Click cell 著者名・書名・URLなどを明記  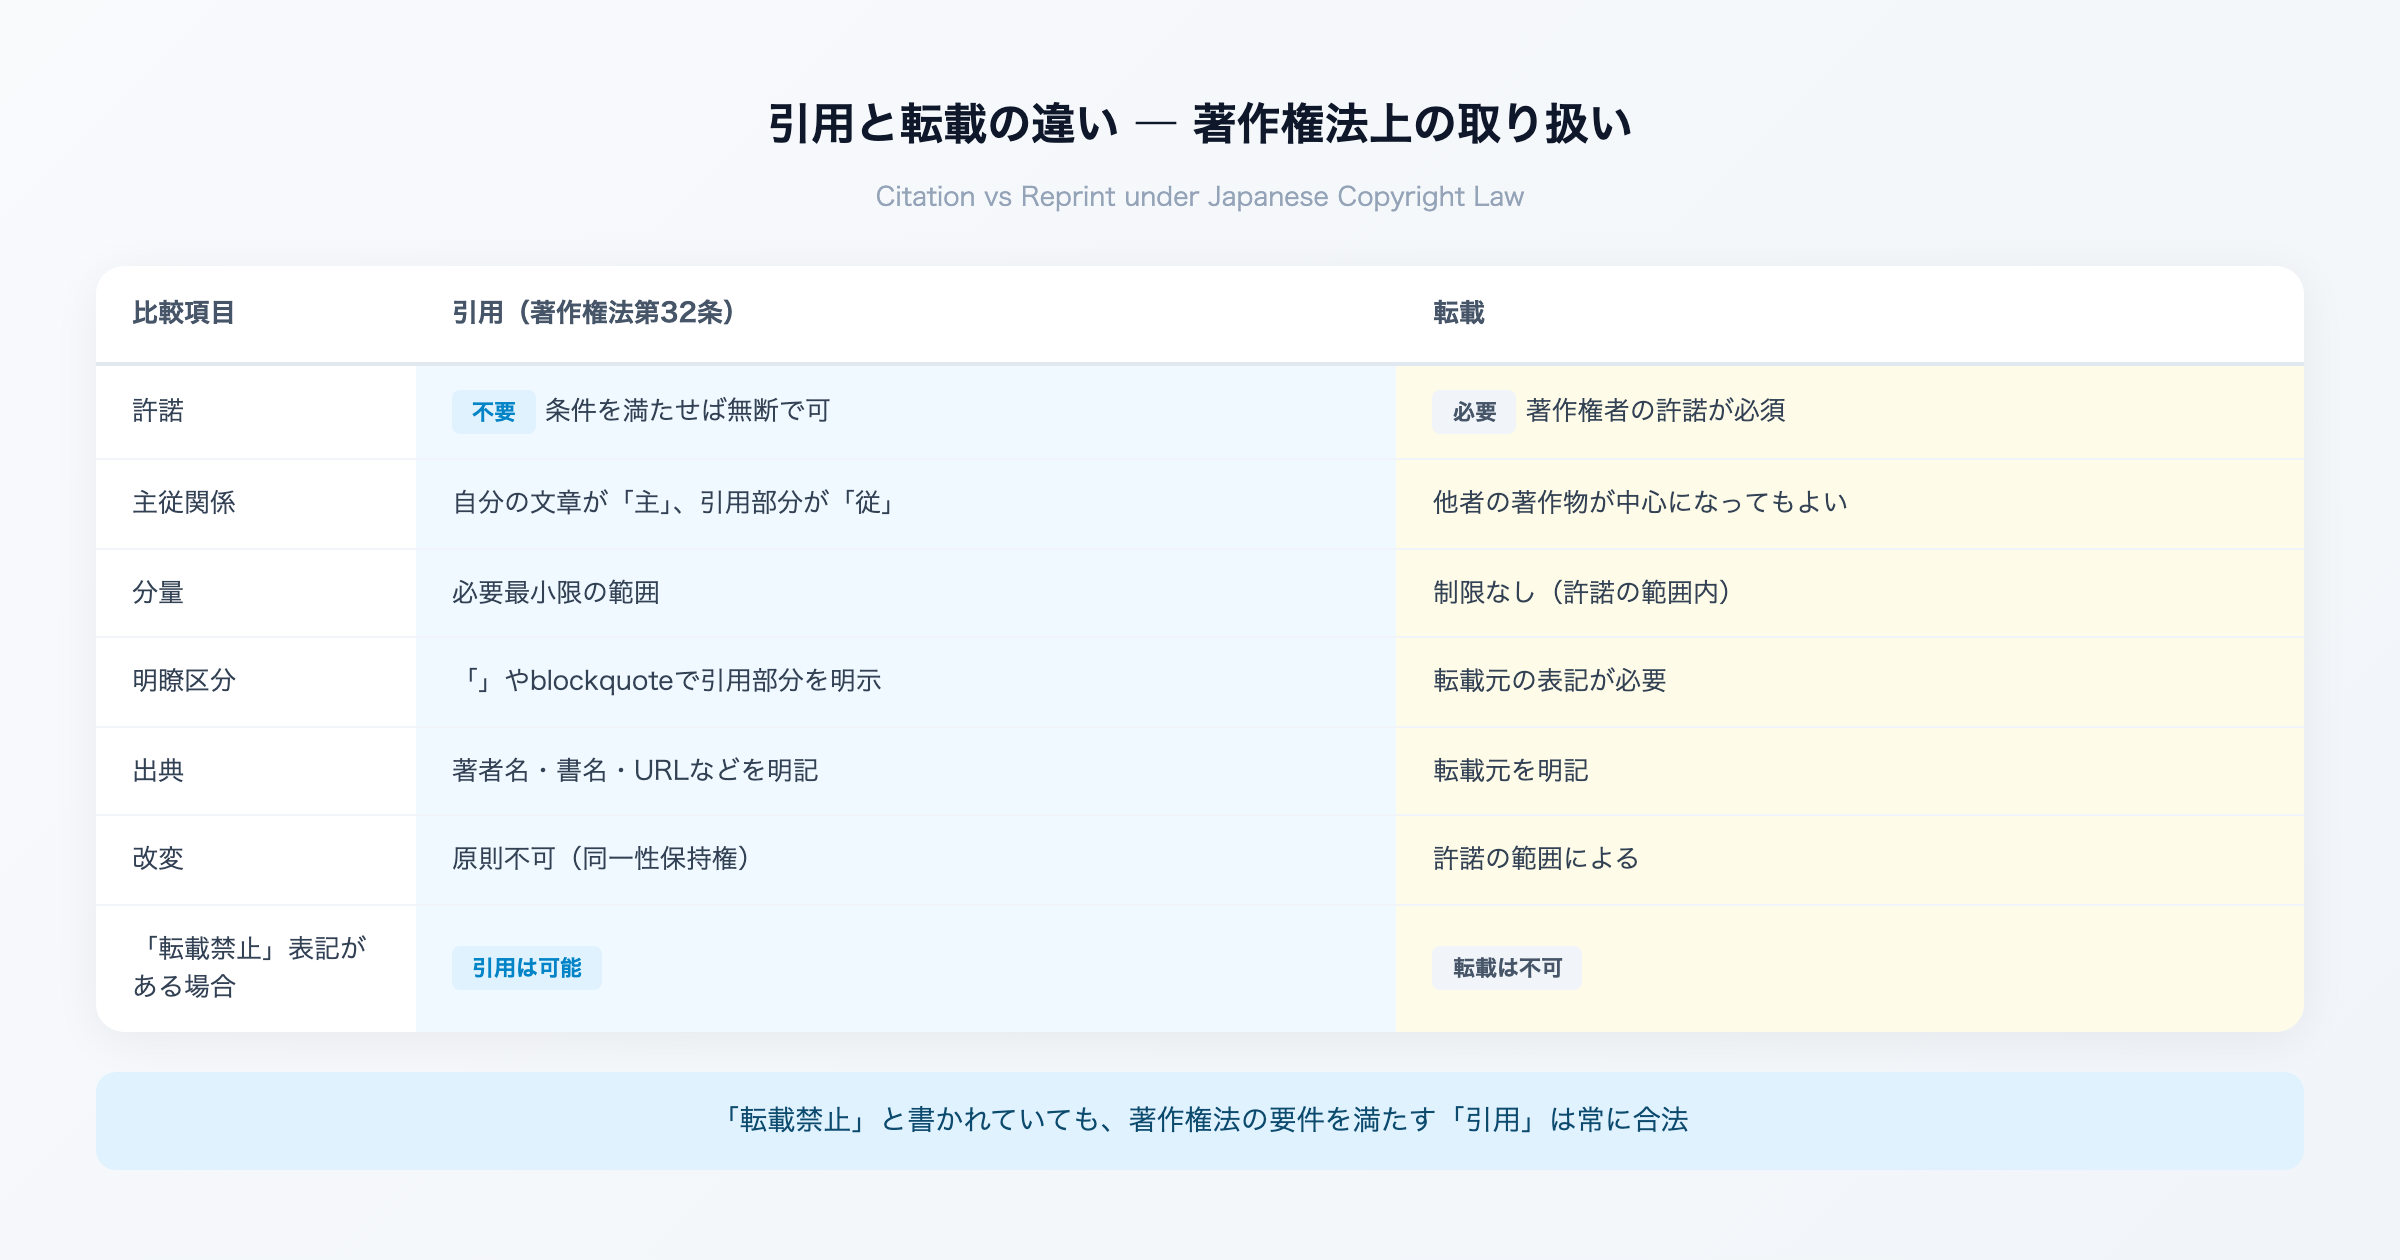coord(635,770)
